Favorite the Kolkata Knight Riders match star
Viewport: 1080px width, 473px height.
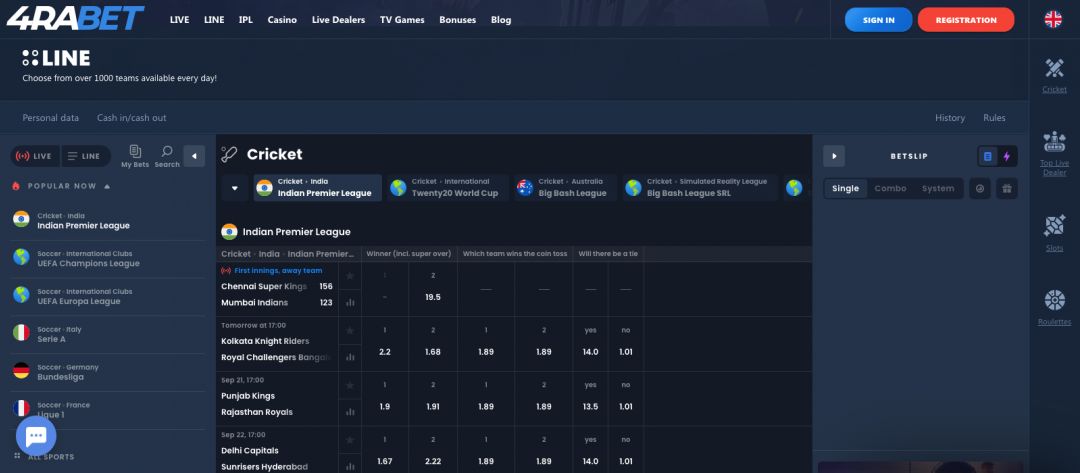tap(350, 330)
